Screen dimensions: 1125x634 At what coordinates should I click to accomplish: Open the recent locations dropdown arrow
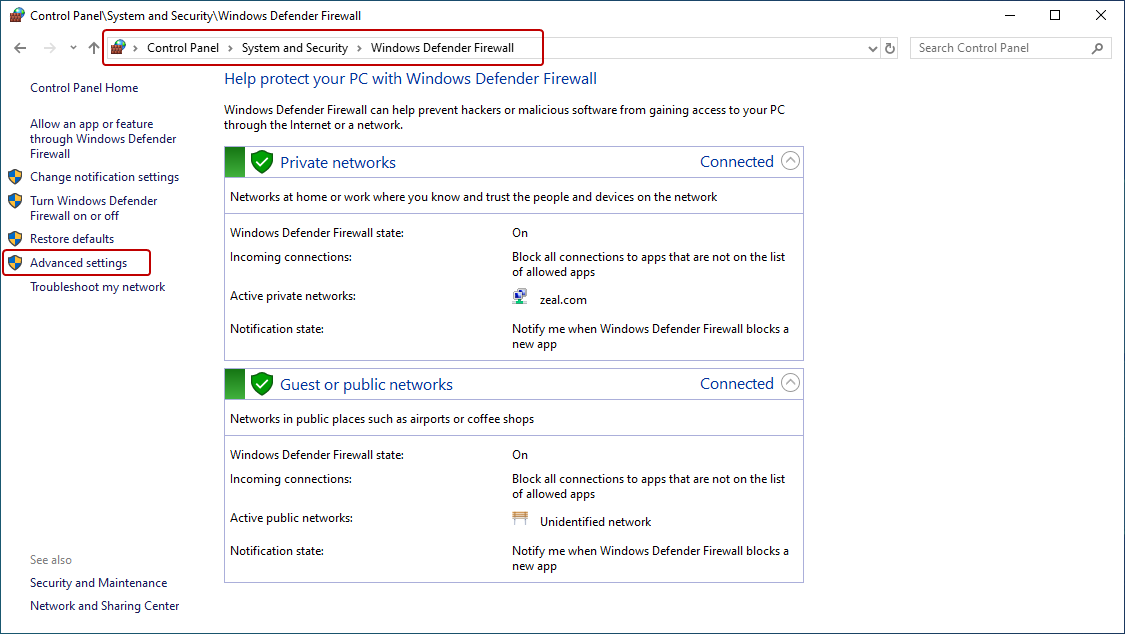click(73, 48)
